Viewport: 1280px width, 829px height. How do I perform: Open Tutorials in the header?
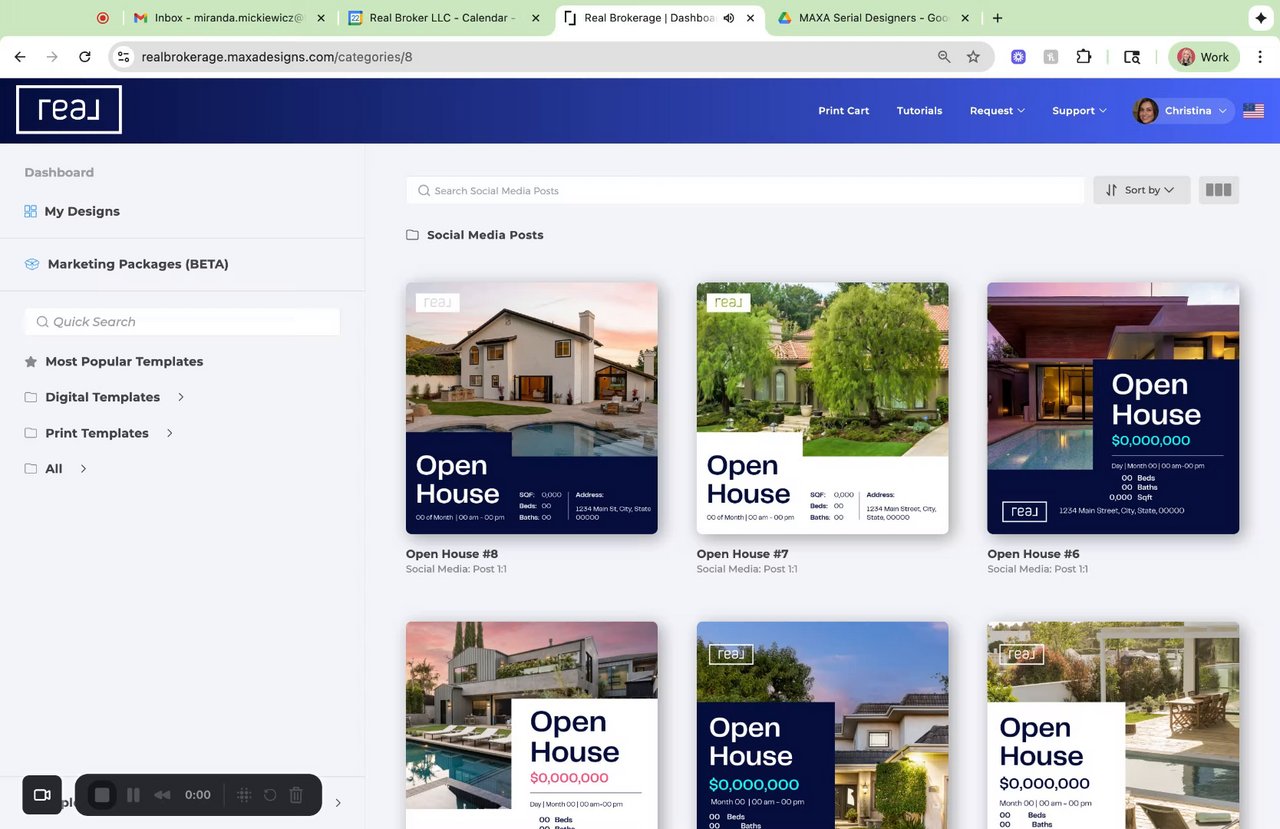[919, 111]
